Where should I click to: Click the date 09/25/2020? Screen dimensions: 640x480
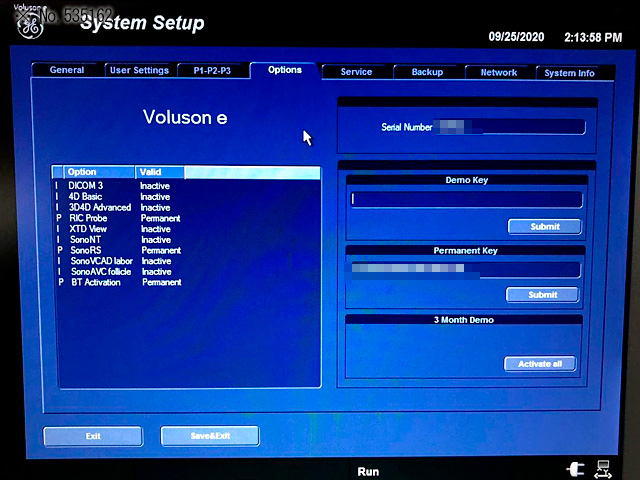tap(516, 37)
